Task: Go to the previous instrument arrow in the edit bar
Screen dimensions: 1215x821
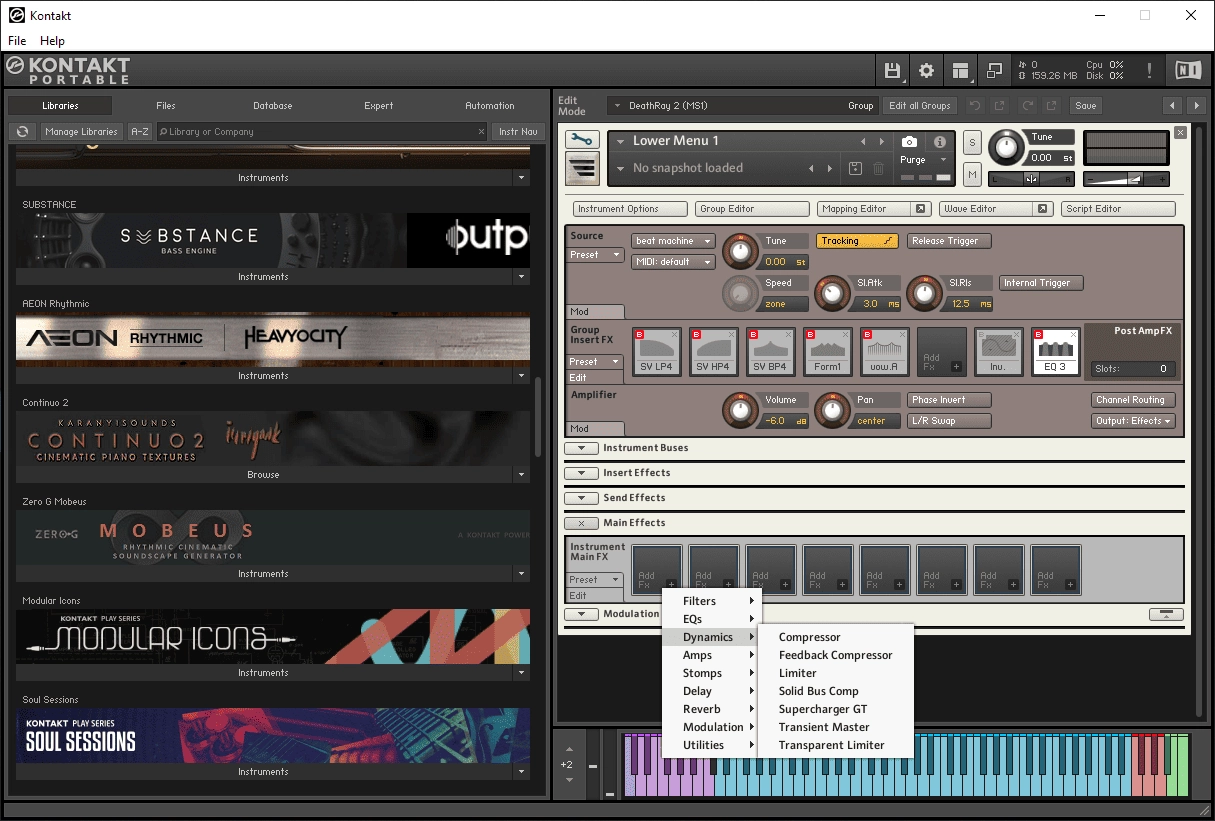Action: tap(1172, 105)
